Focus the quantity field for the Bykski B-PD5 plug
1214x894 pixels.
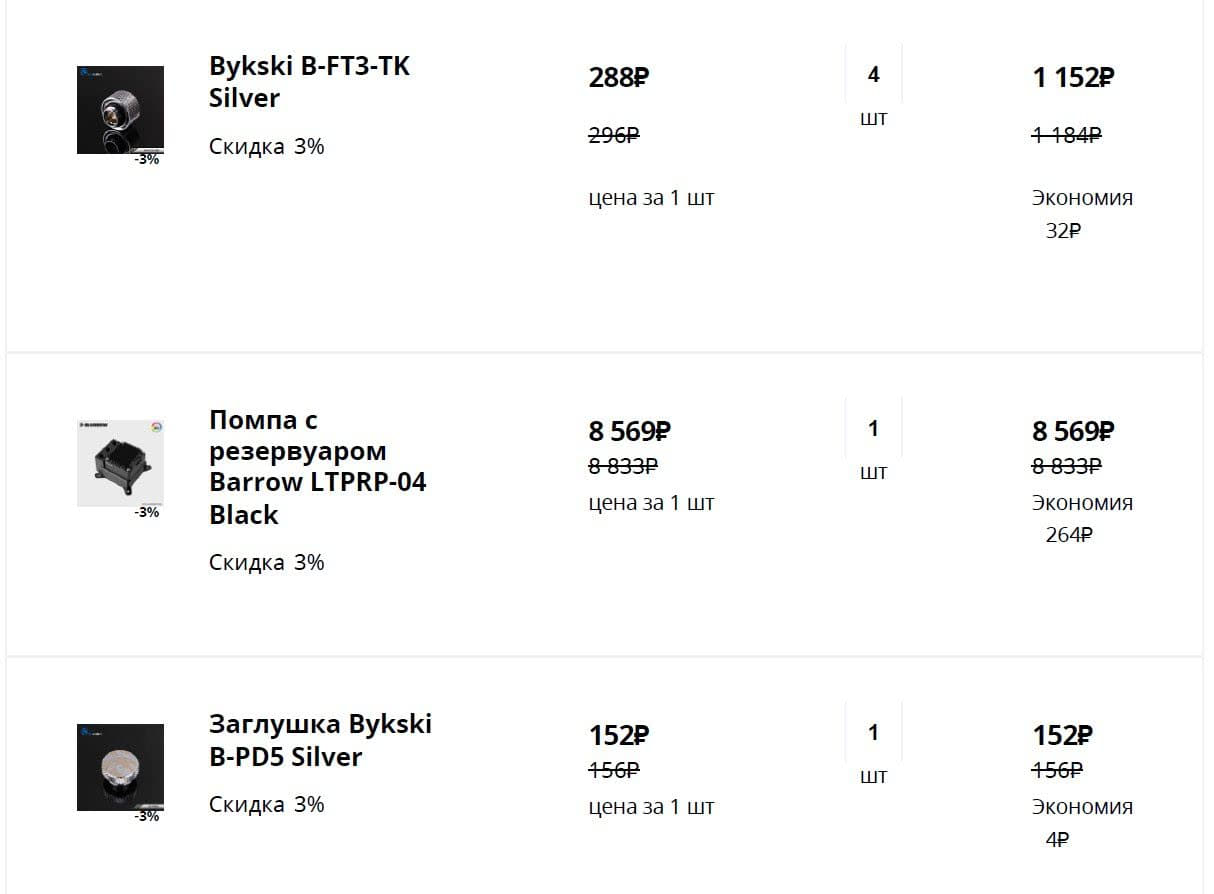point(873,733)
